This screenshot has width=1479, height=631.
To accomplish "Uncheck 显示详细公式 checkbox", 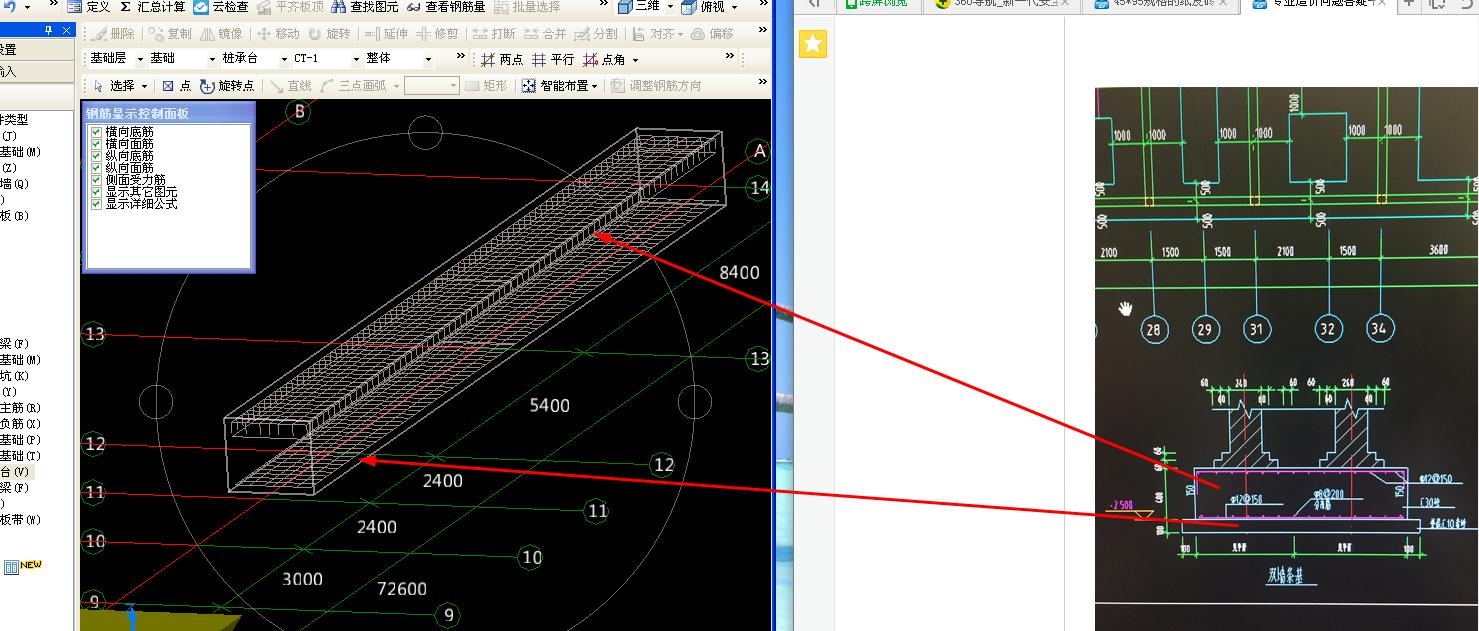I will (x=96, y=204).
